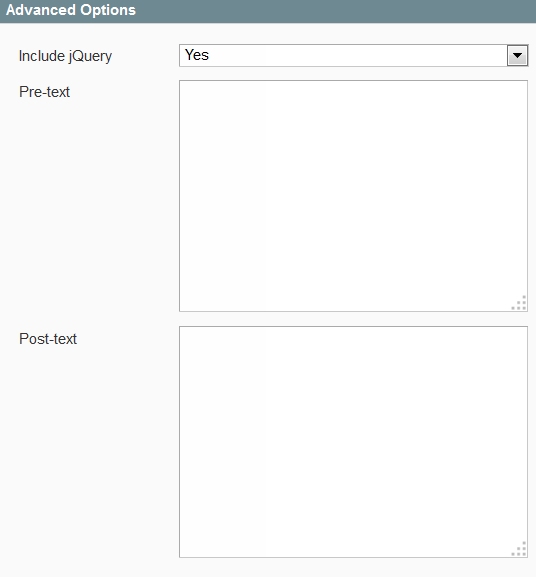The image size is (536, 577).
Task: Click the Yes value in jQuery selector
Action: [x=197, y=55]
